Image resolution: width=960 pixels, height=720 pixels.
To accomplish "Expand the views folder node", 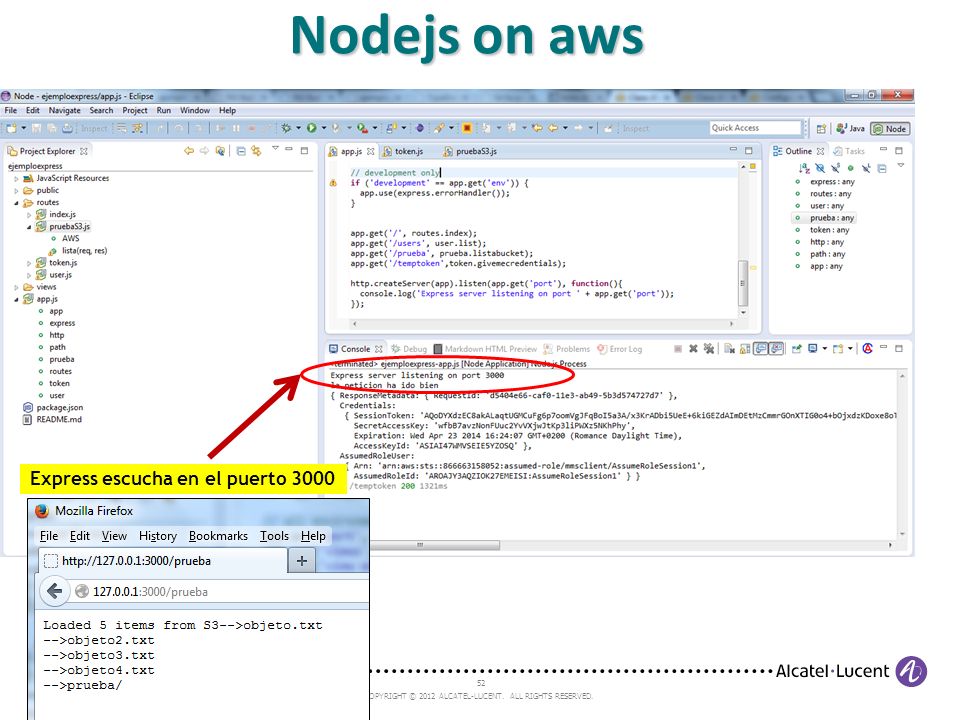I will (x=17, y=287).
